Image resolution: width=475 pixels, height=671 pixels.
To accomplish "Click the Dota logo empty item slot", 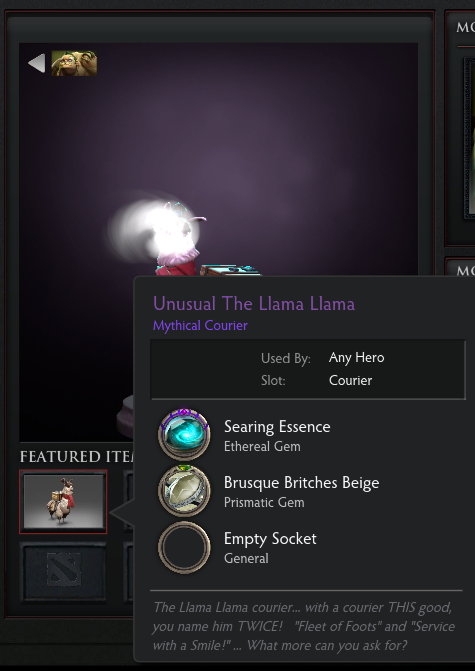I will [x=63, y=571].
